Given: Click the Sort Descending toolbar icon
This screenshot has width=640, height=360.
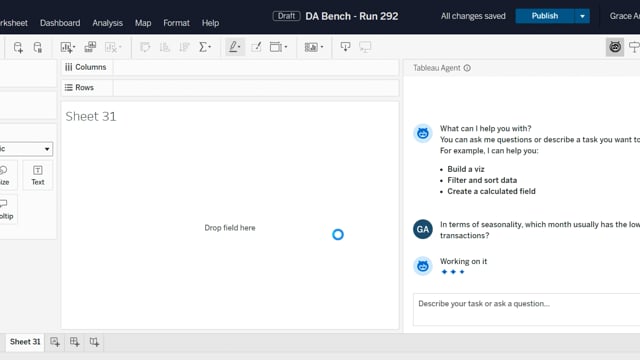Looking at the screenshot, I should click(184, 47).
